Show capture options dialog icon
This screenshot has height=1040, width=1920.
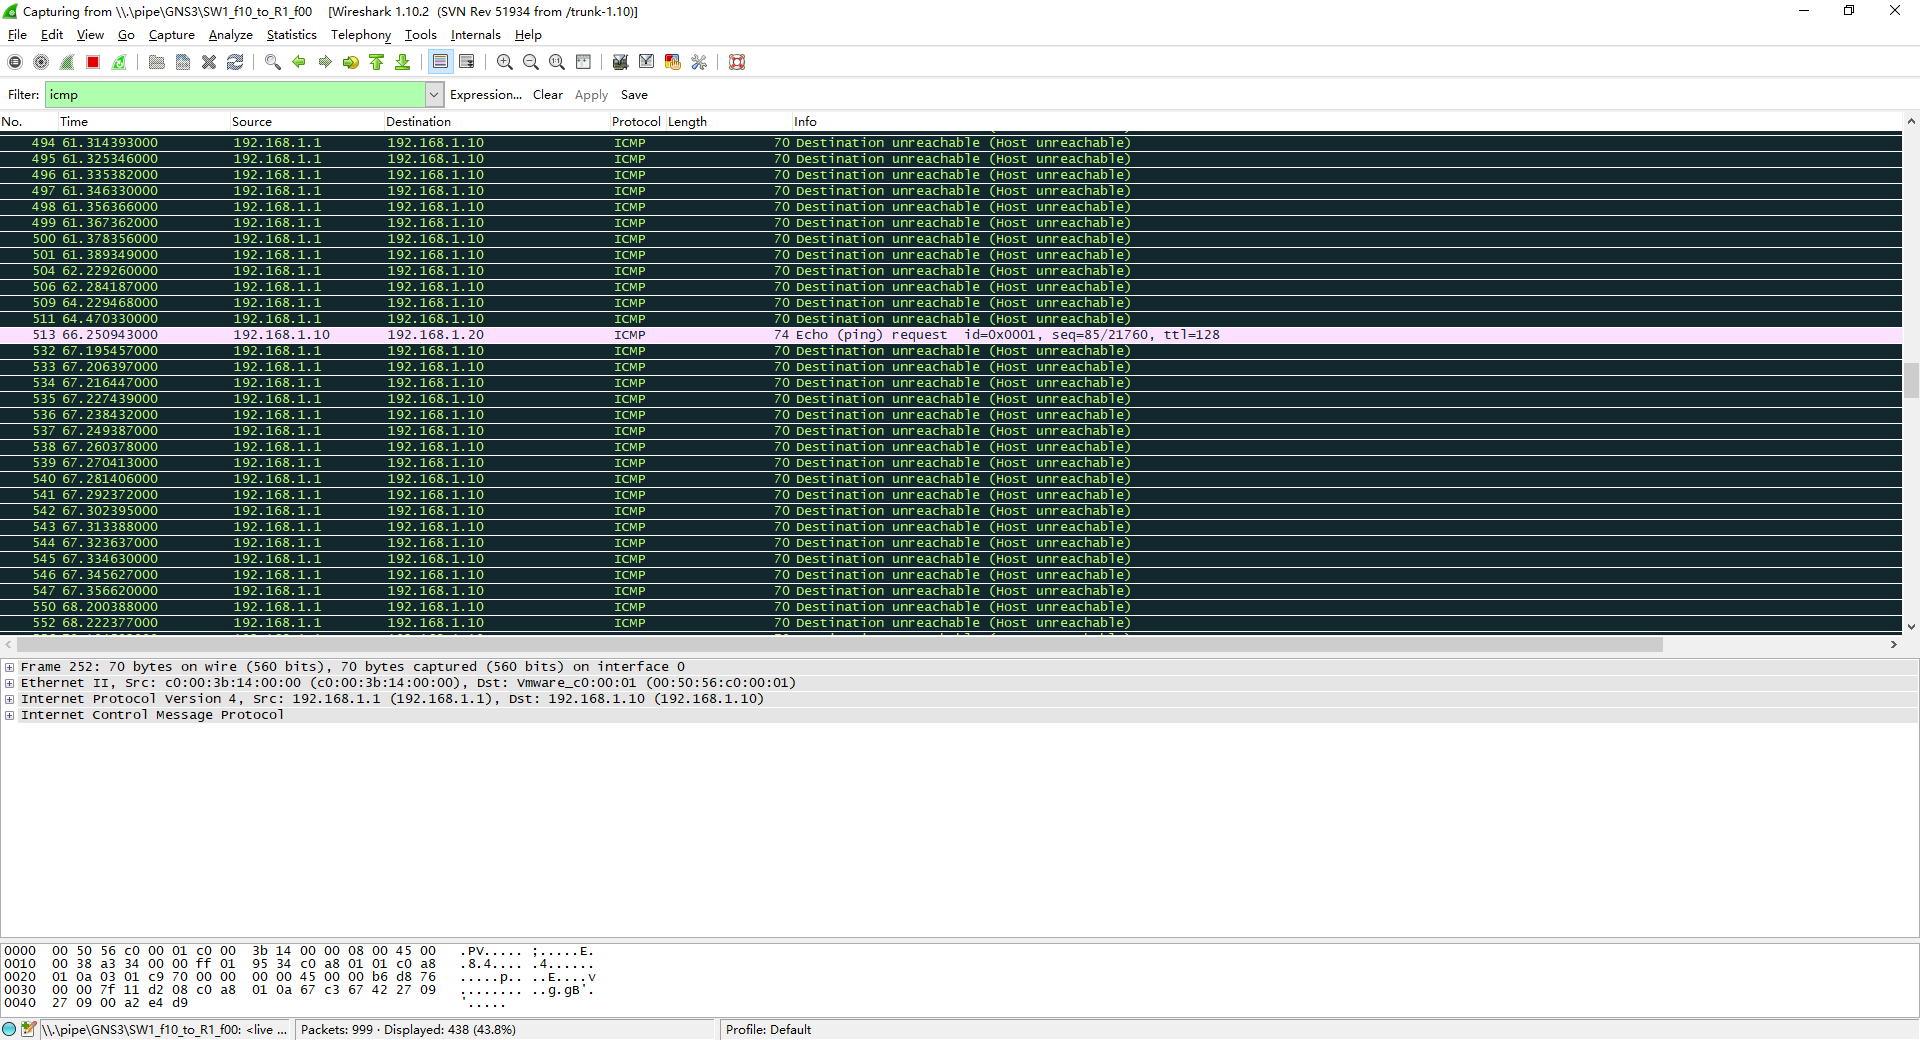click(x=41, y=62)
